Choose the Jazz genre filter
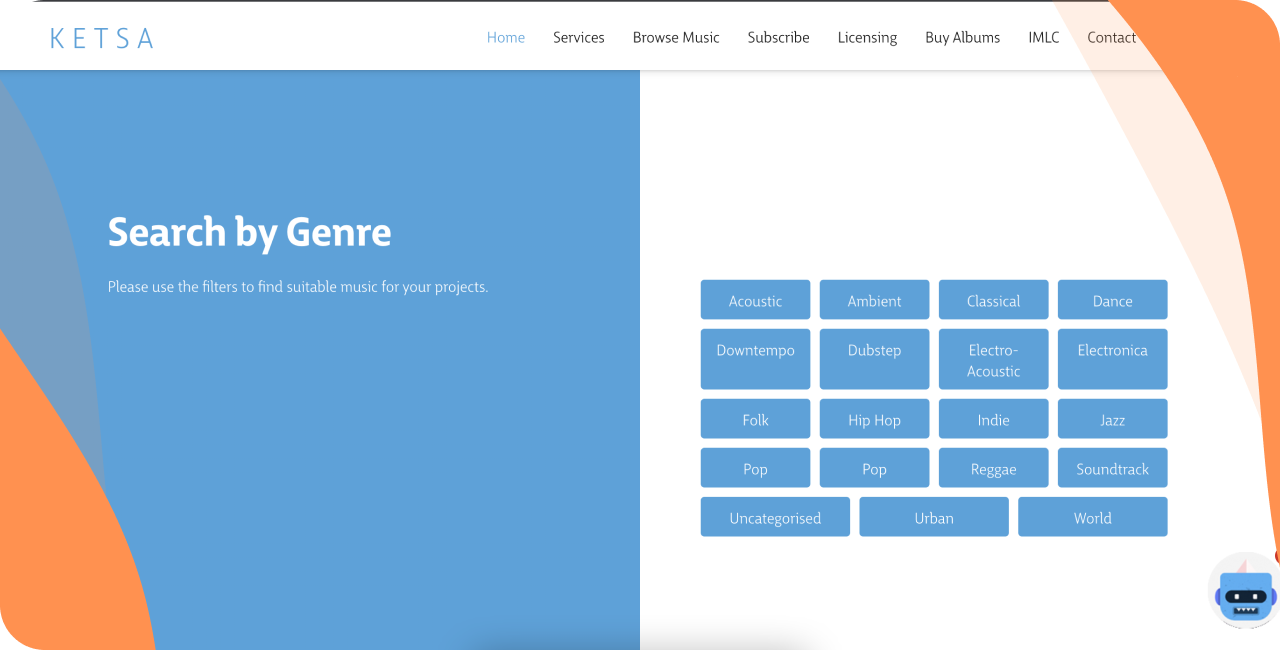This screenshot has height=650, width=1280. [1112, 419]
